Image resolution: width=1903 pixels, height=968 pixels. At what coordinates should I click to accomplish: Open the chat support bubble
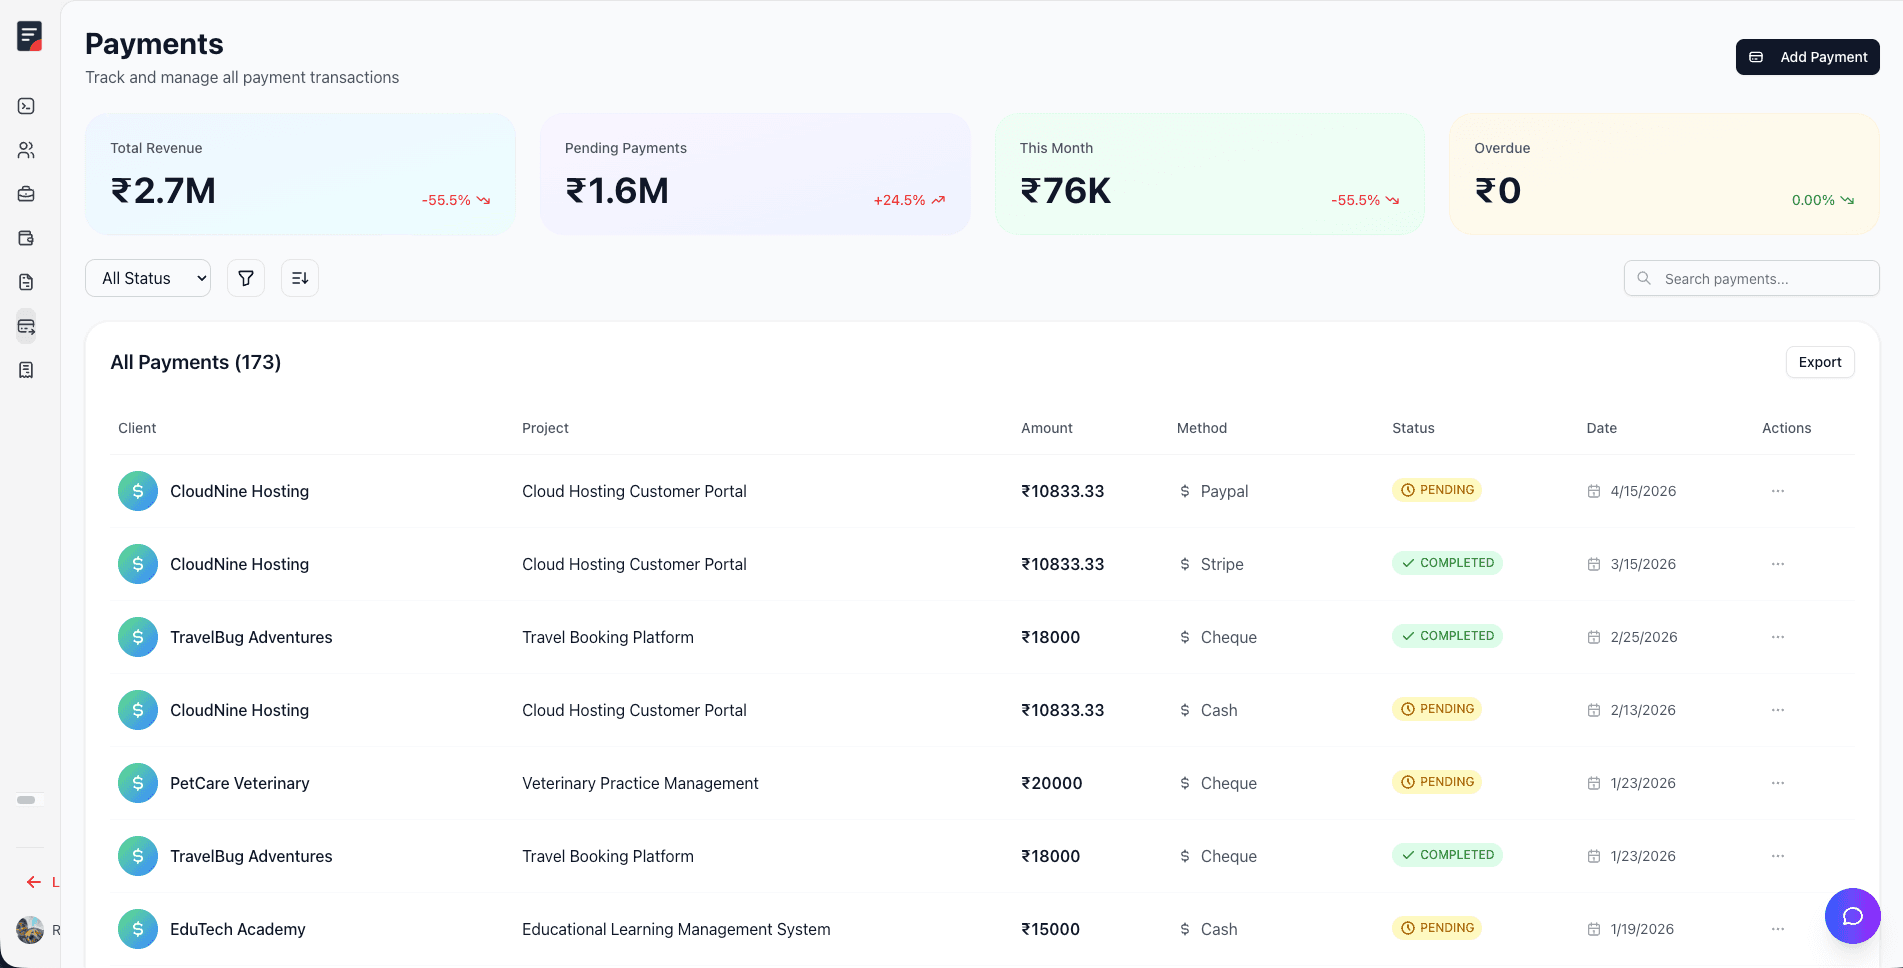[1852, 916]
